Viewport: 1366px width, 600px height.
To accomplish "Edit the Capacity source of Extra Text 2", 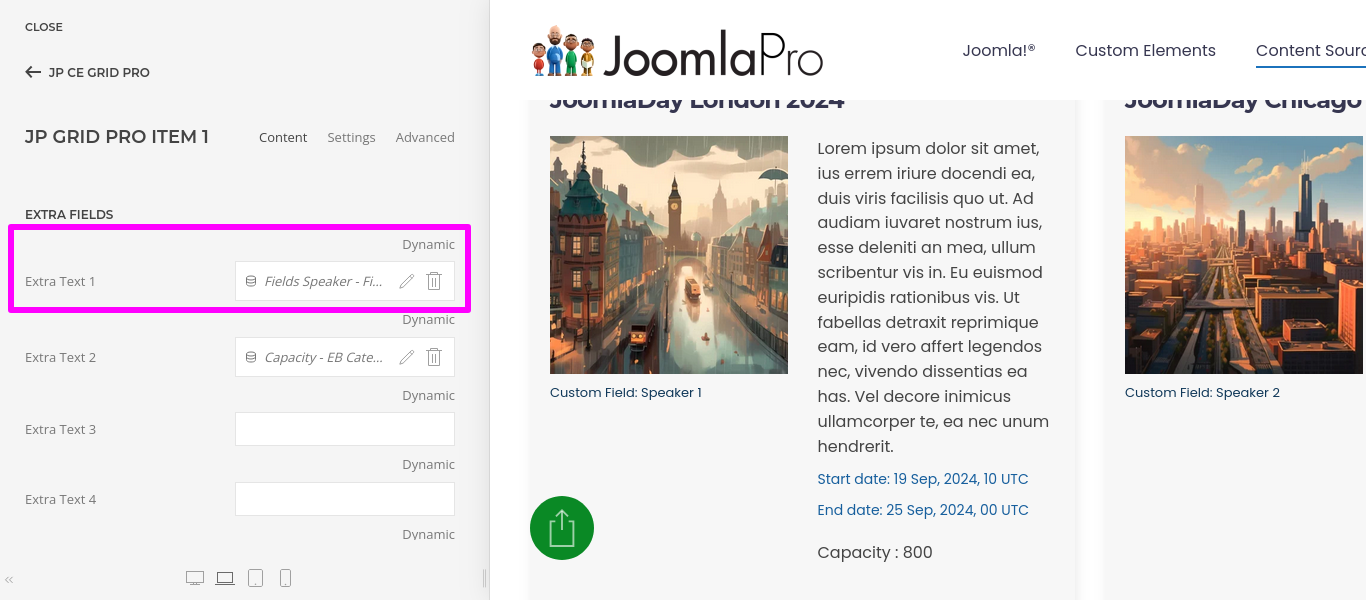I will coord(406,357).
